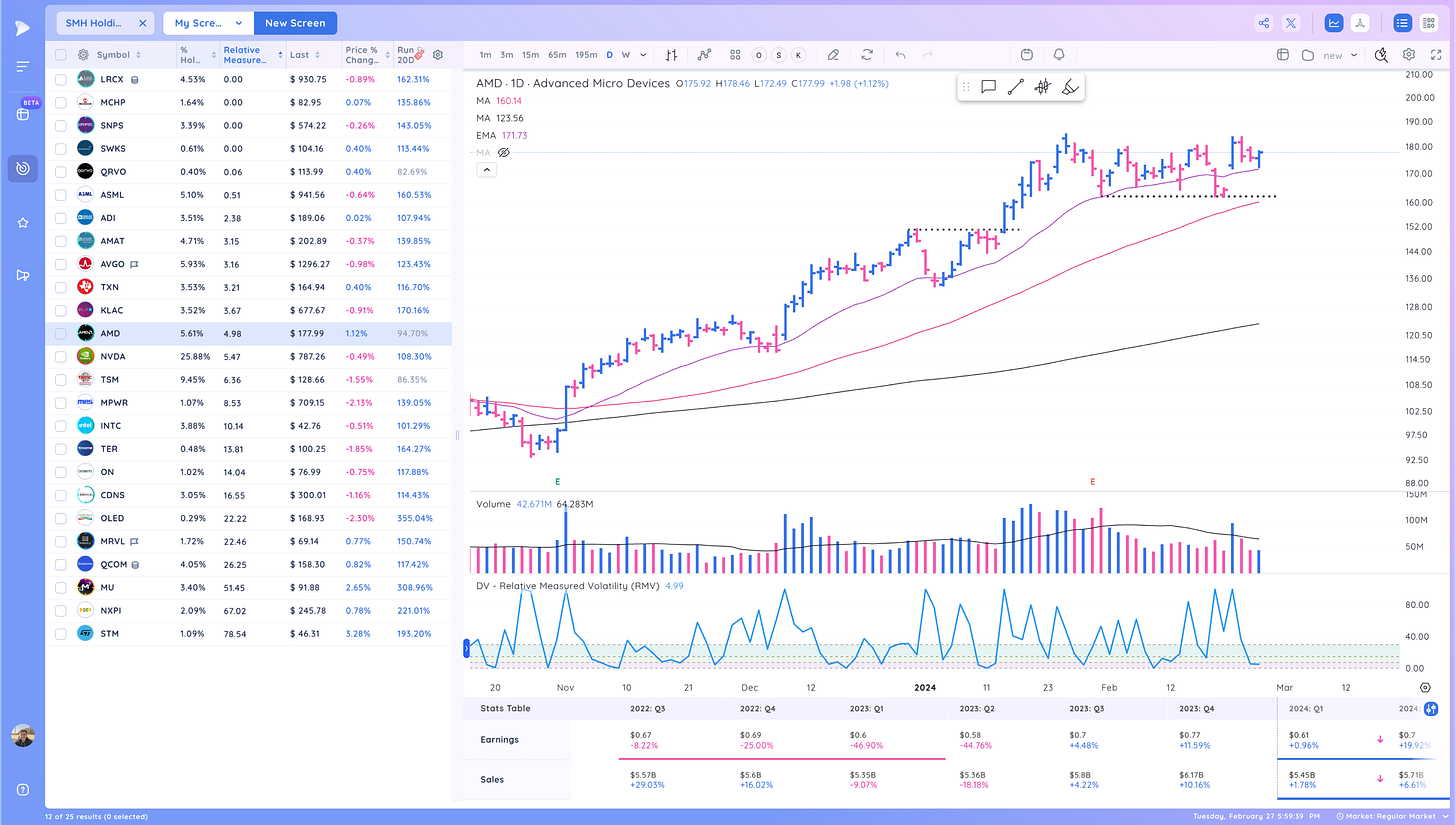The height and width of the screenshot is (825, 1456).
Task: Open the screener radar icon in sidebar
Action: coord(22,168)
